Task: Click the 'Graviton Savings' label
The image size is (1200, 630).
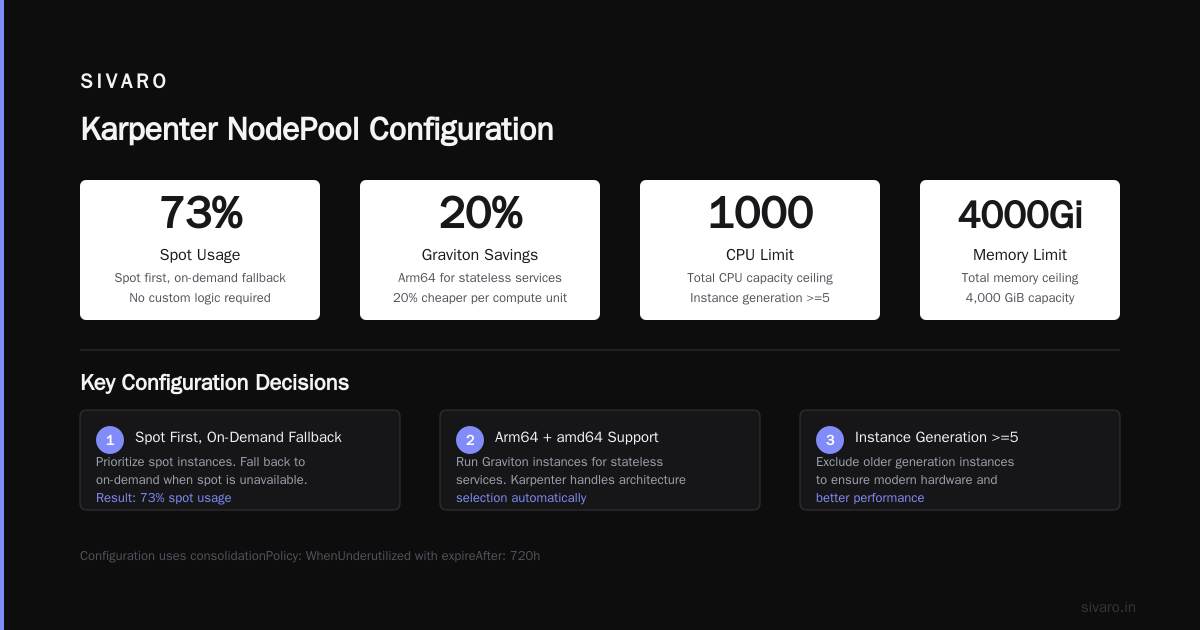Action: [x=480, y=255]
